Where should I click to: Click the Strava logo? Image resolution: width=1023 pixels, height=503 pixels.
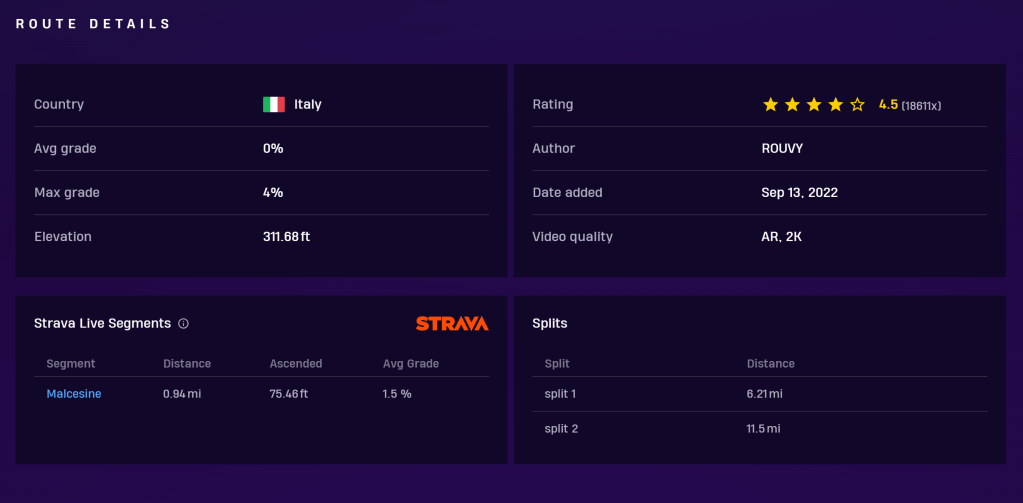click(452, 324)
